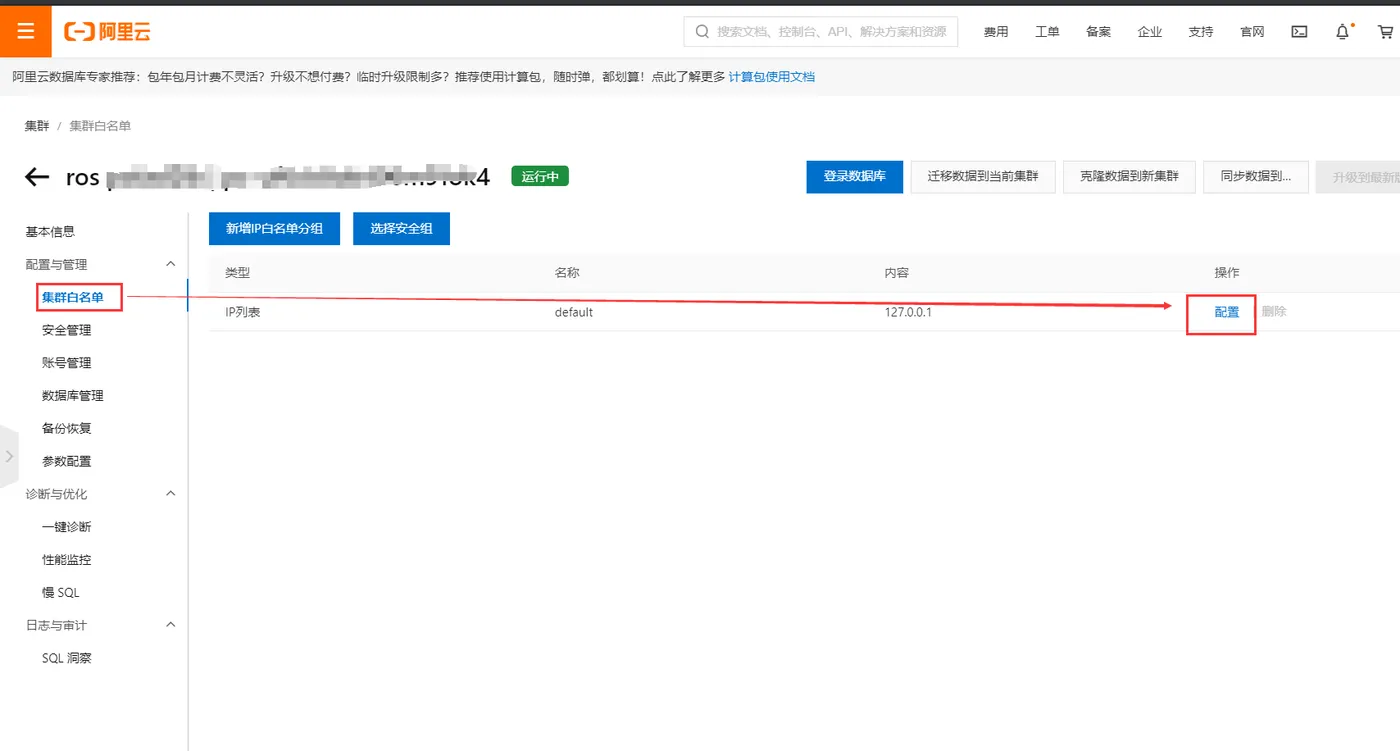1400x751 pixels.
Task: Open the 备案 menu
Action: pos(1098,32)
